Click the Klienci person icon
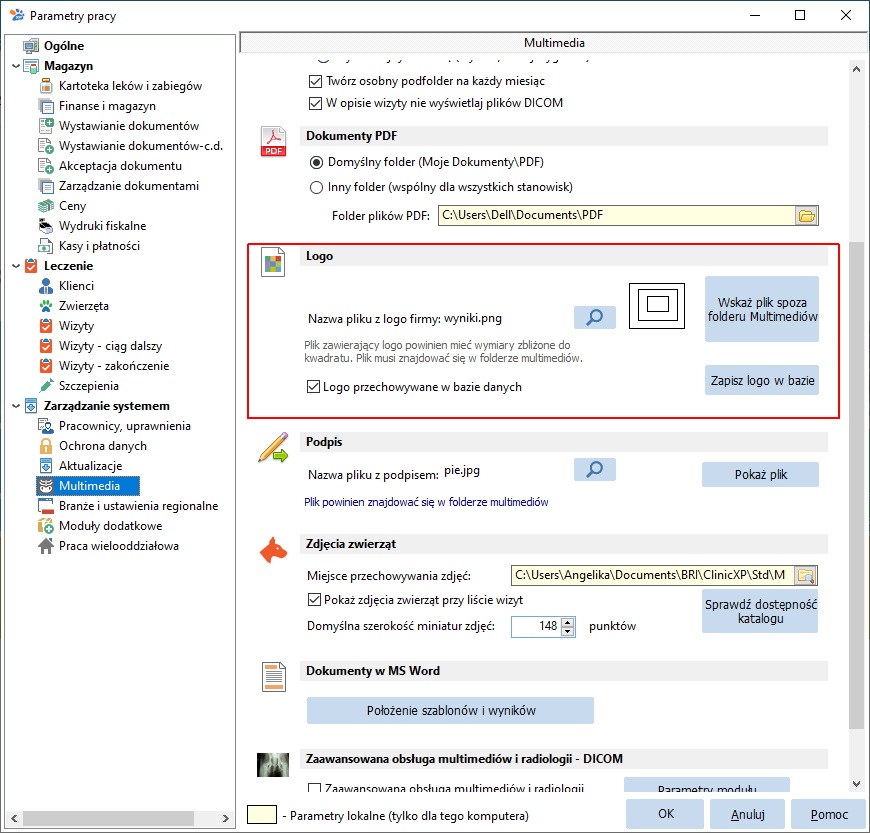Screen dimensions: 870x833 click(46, 286)
